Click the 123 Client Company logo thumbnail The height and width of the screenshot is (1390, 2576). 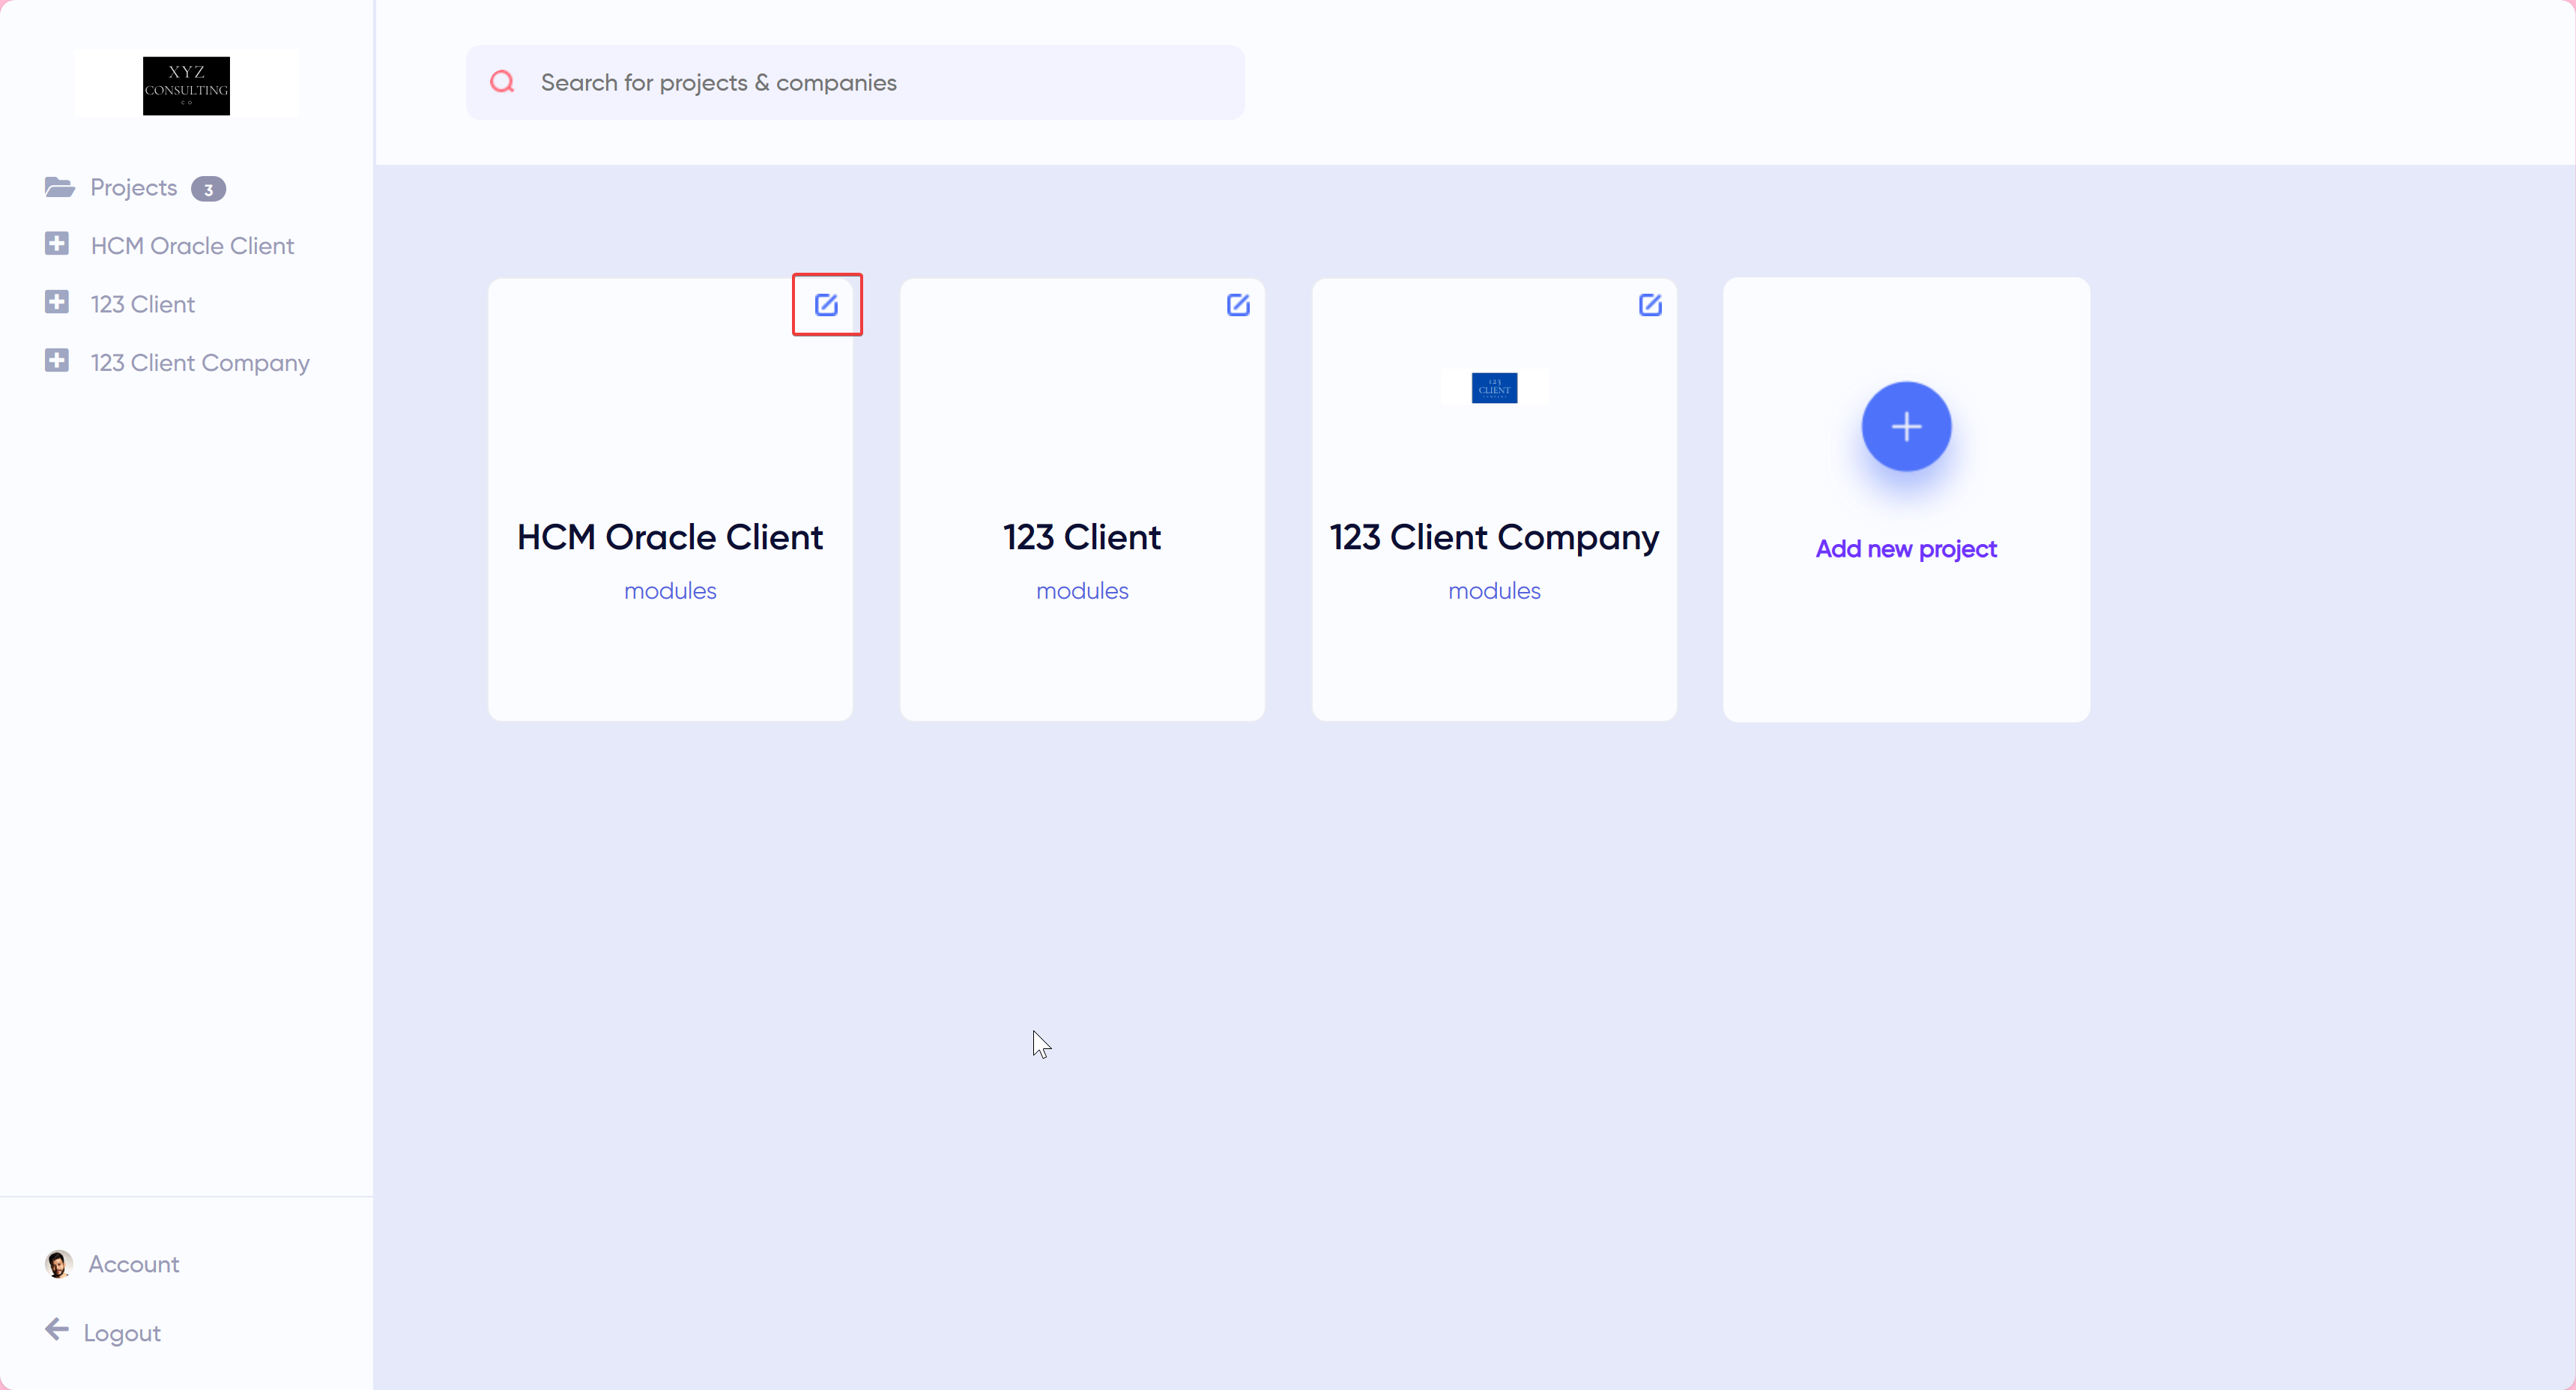1494,388
